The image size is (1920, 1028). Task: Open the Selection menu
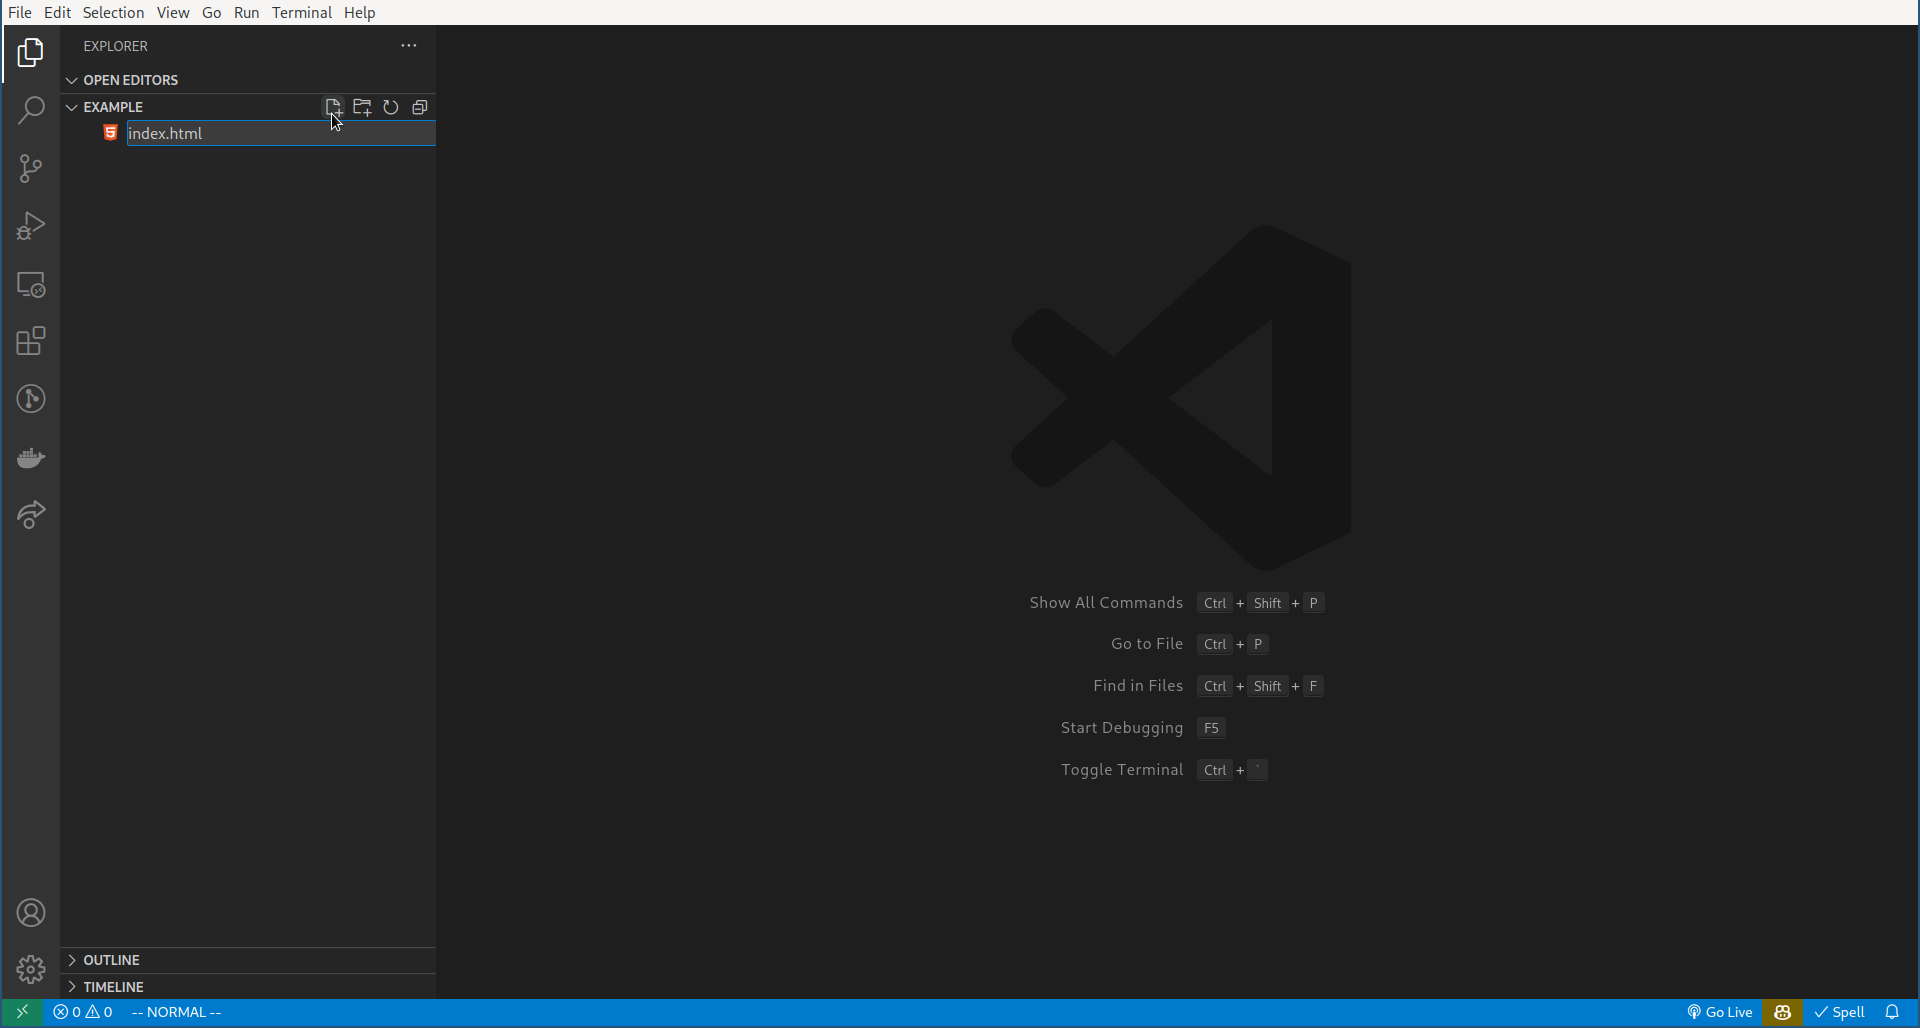pyautogui.click(x=113, y=12)
